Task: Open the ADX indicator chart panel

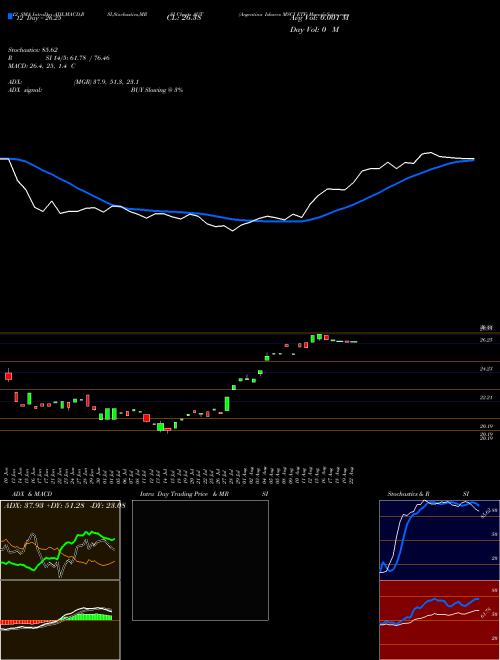Action: tap(60, 540)
